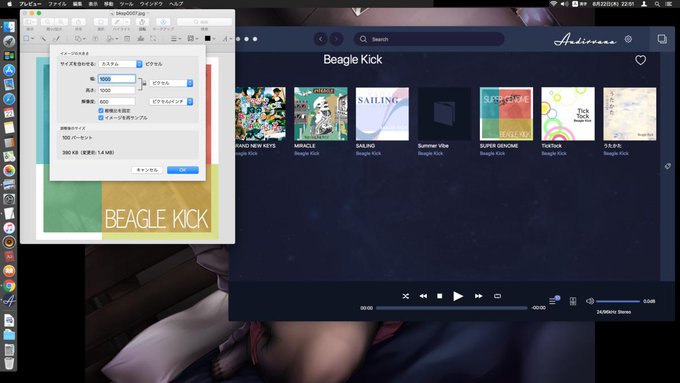This screenshot has height=383, width=680.
Task: Open the tag editor icon on the right edge
Action: pos(668,166)
